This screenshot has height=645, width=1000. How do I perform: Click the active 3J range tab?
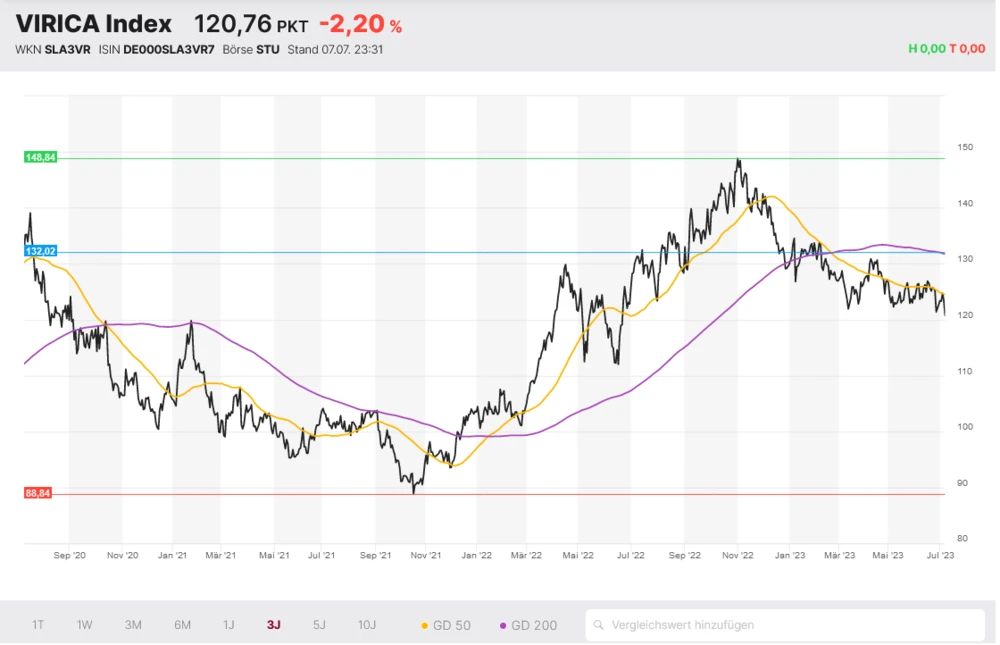[273, 625]
